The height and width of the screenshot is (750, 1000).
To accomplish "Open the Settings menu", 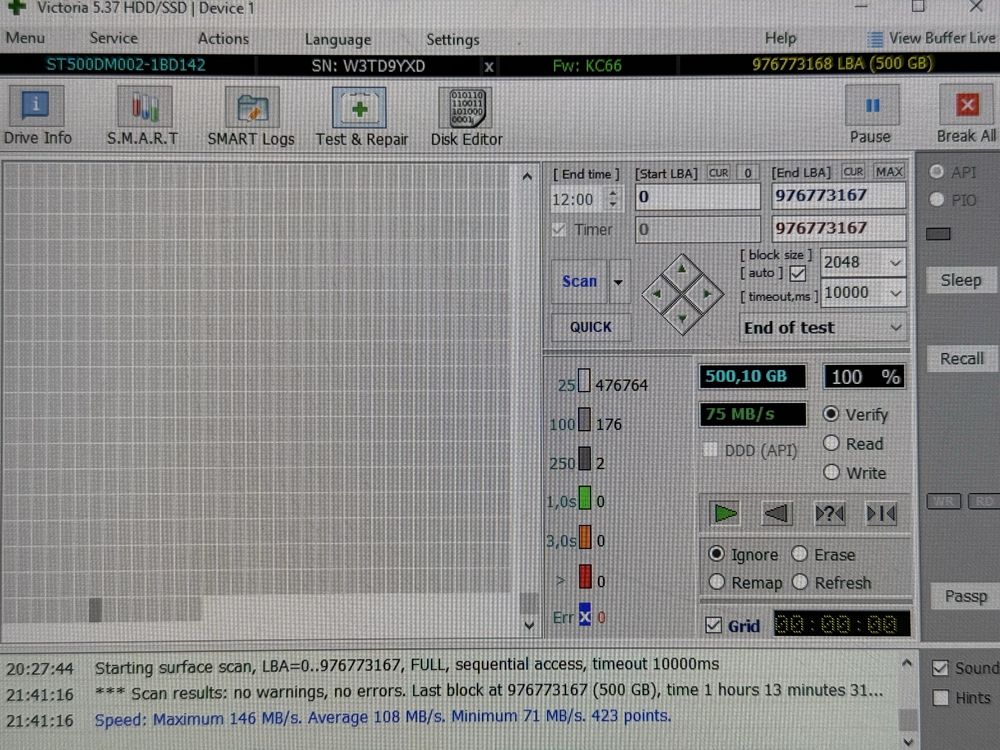I will (x=452, y=40).
